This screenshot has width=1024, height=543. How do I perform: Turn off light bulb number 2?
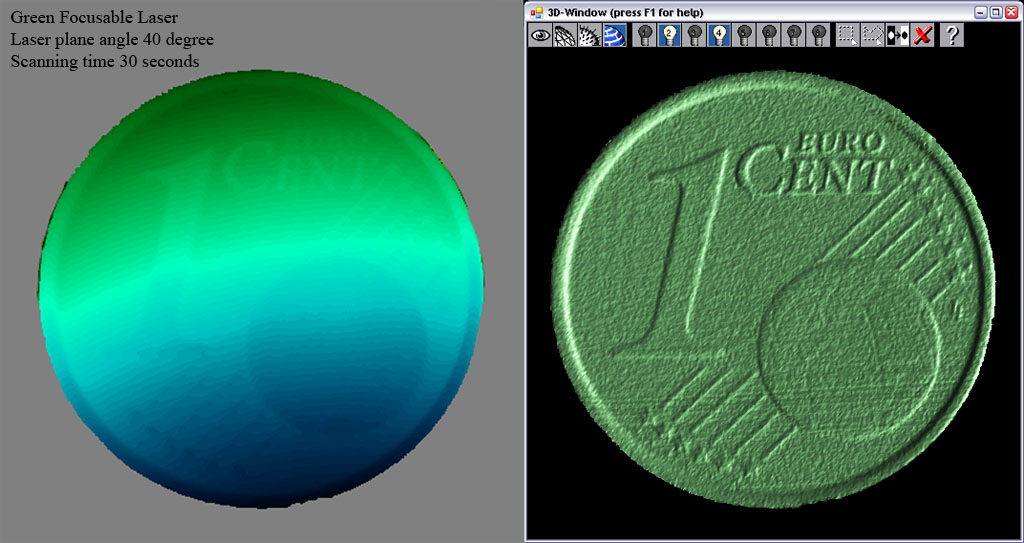coord(670,36)
